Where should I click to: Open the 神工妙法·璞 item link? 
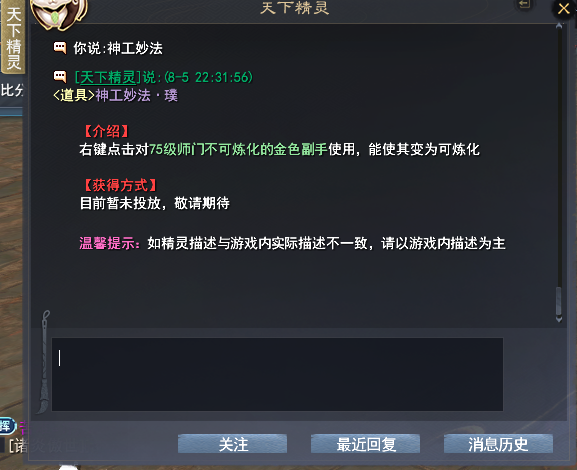[x=137, y=95]
